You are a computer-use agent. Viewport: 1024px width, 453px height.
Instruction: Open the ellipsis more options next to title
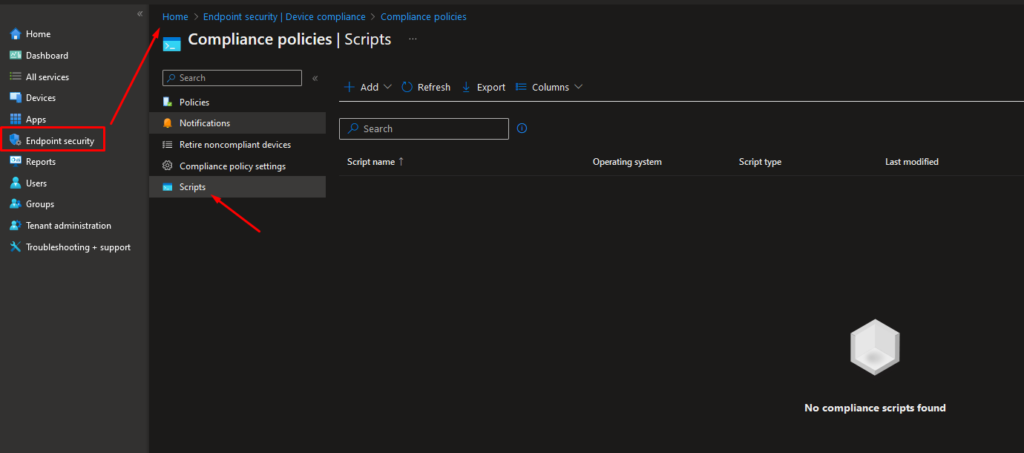413,39
